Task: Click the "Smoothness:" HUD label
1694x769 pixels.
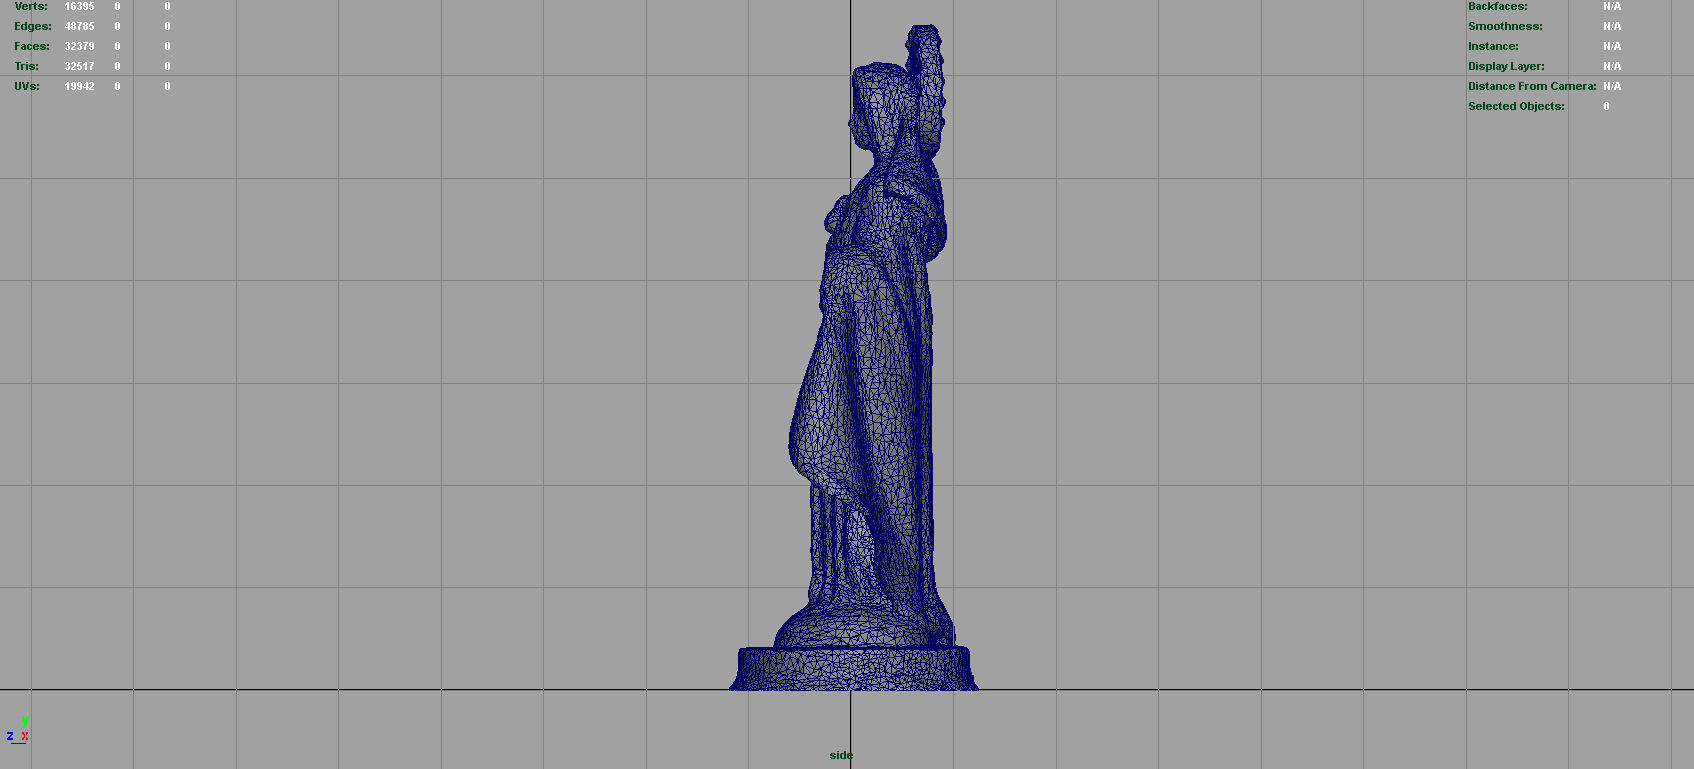Action: point(1505,26)
